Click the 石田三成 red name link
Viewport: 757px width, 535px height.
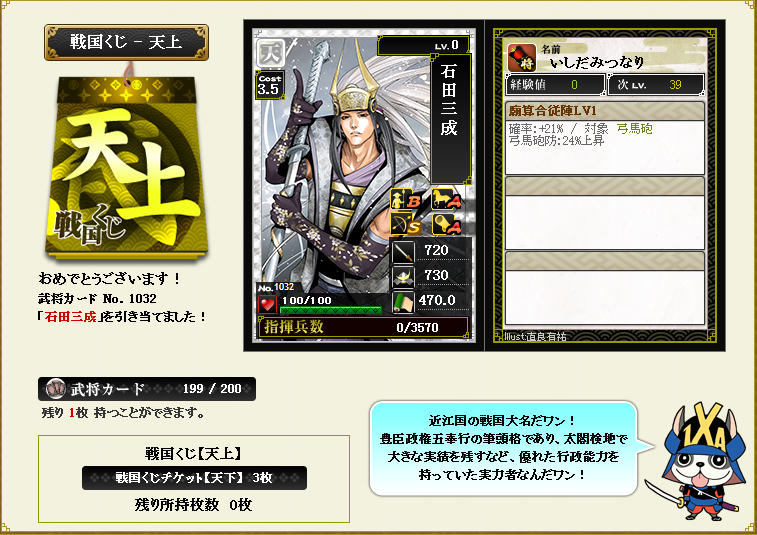(70, 317)
